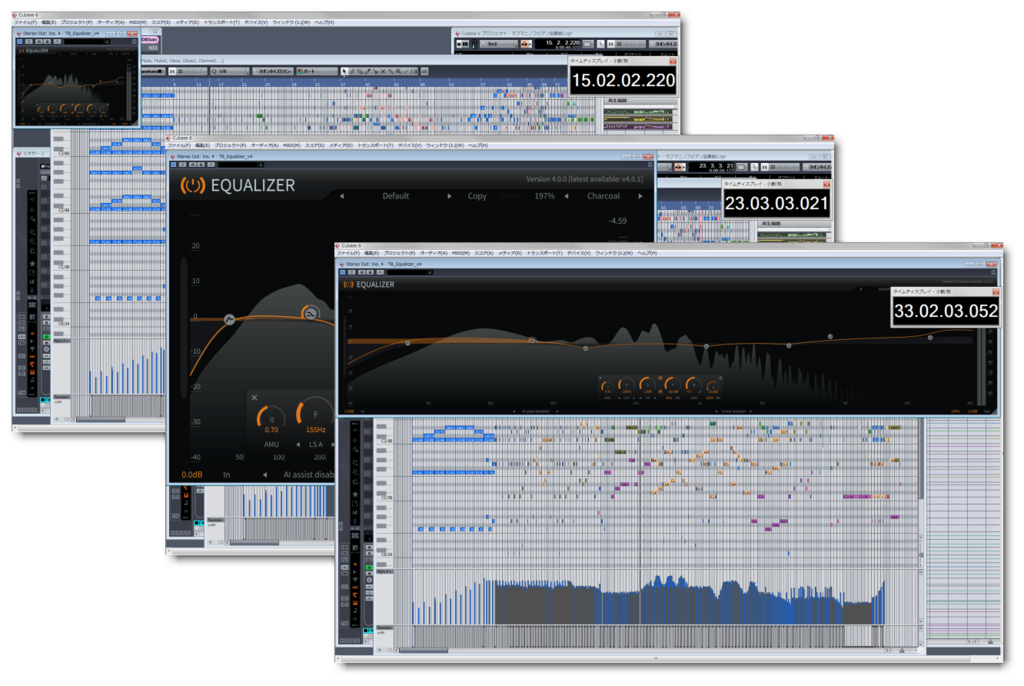Open preset field in front window plugin header
Image resolution: width=1024 pixels, height=686 pixels.
coord(409,272)
